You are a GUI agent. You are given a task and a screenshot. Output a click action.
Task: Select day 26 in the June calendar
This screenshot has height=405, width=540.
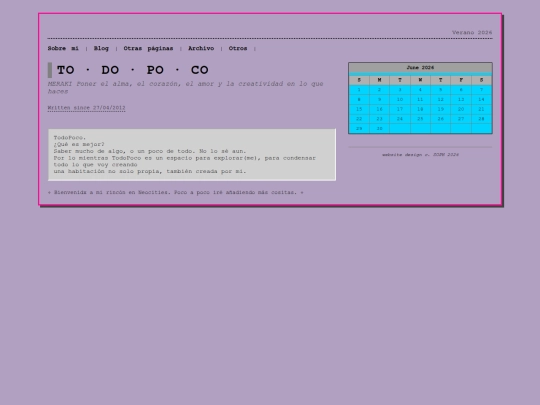[440, 119]
